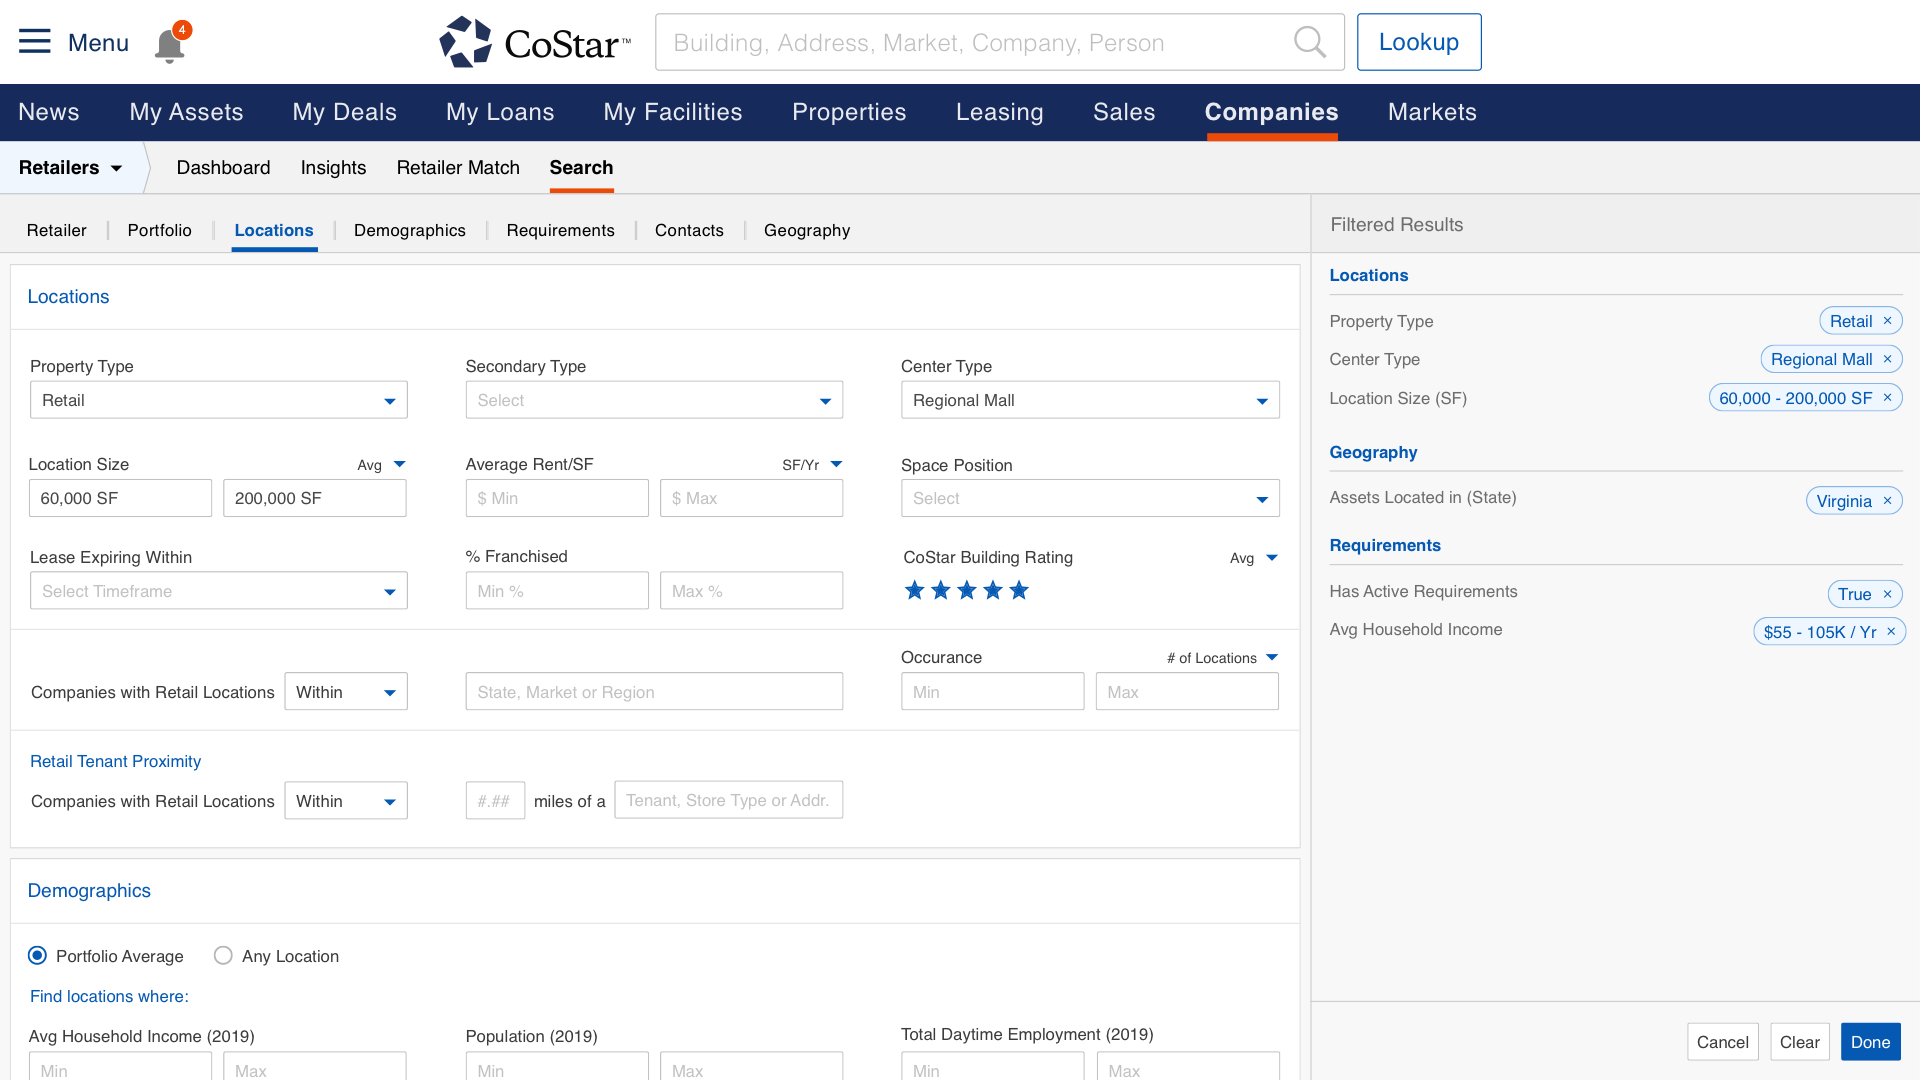1920x1080 pixels.
Task: Jump to the Demographics filter tab
Action: pos(410,230)
